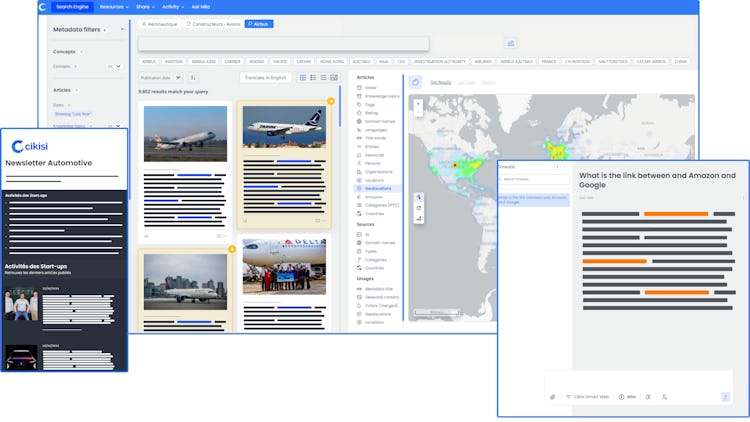Click Translate in English button
Image resolution: width=750 pixels, height=422 pixels.
pyautogui.click(x=265, y=78)
